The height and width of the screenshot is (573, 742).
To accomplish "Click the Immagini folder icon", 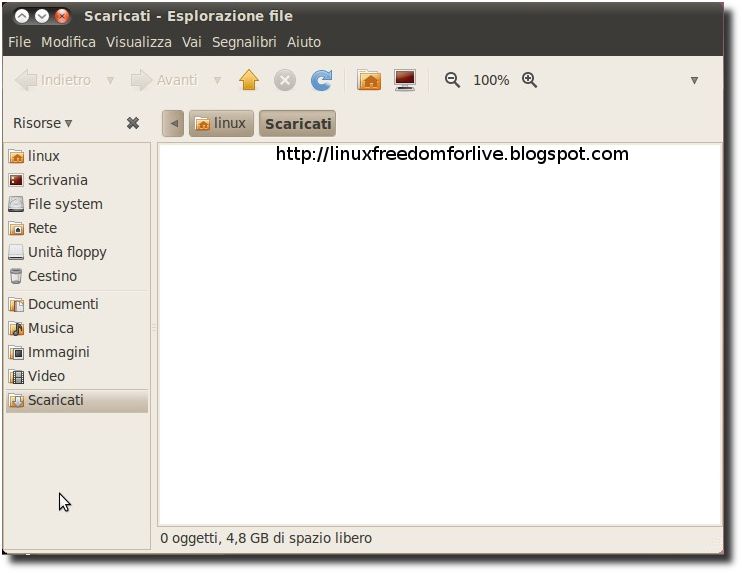I will point(16,353).
